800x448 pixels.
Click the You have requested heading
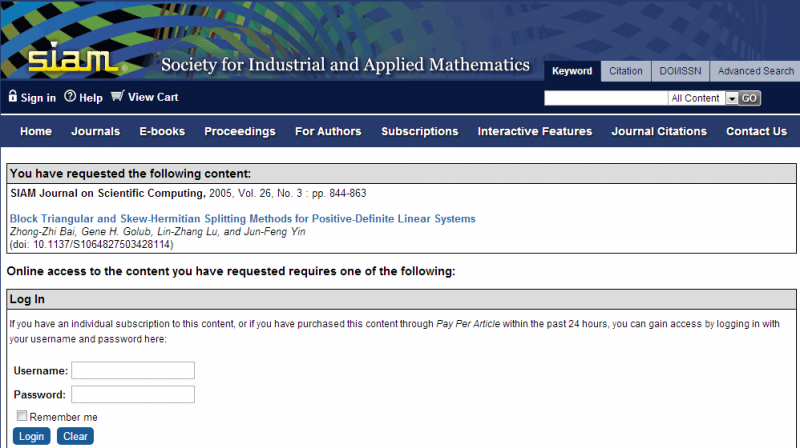pos(130,173)
